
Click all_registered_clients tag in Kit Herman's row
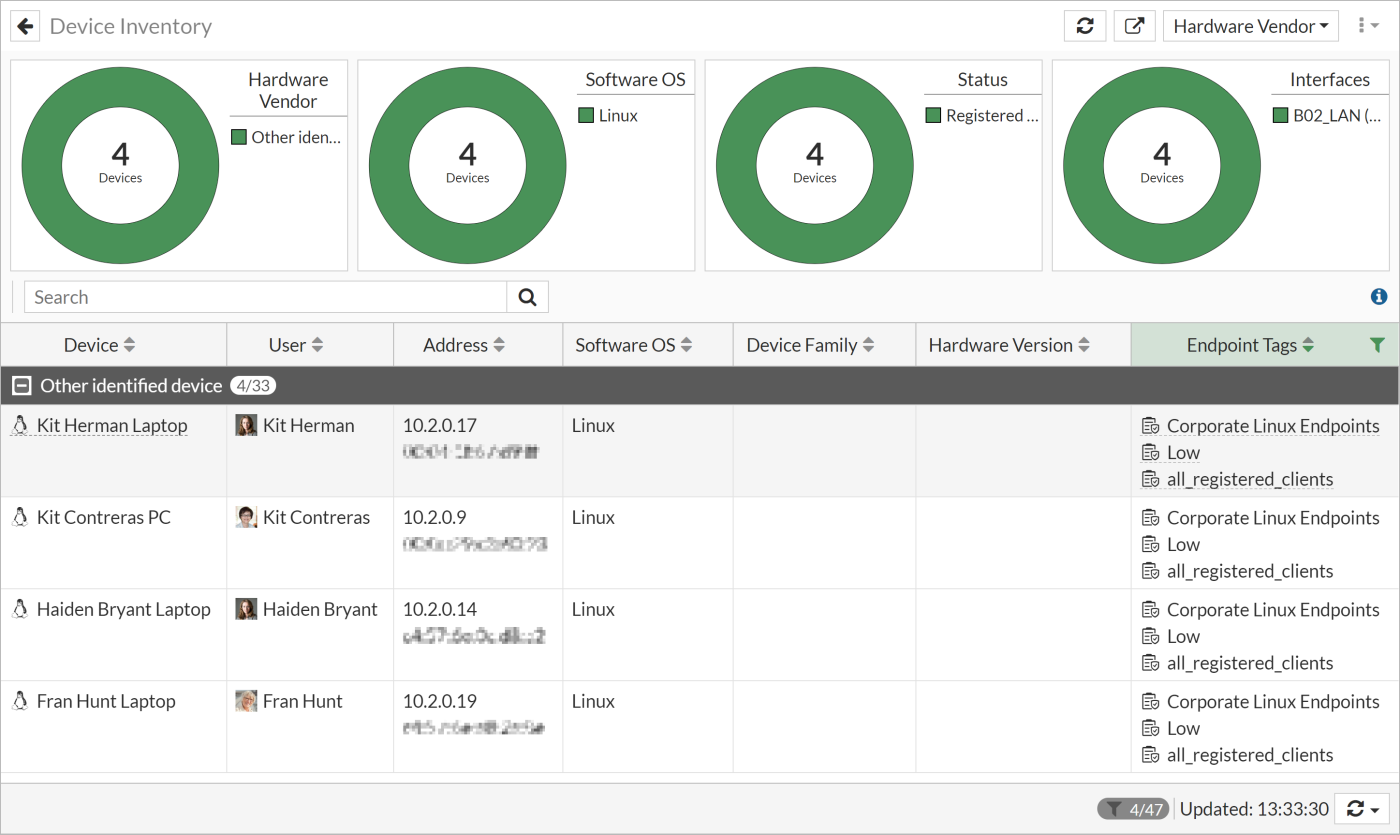coord(1250,480)
